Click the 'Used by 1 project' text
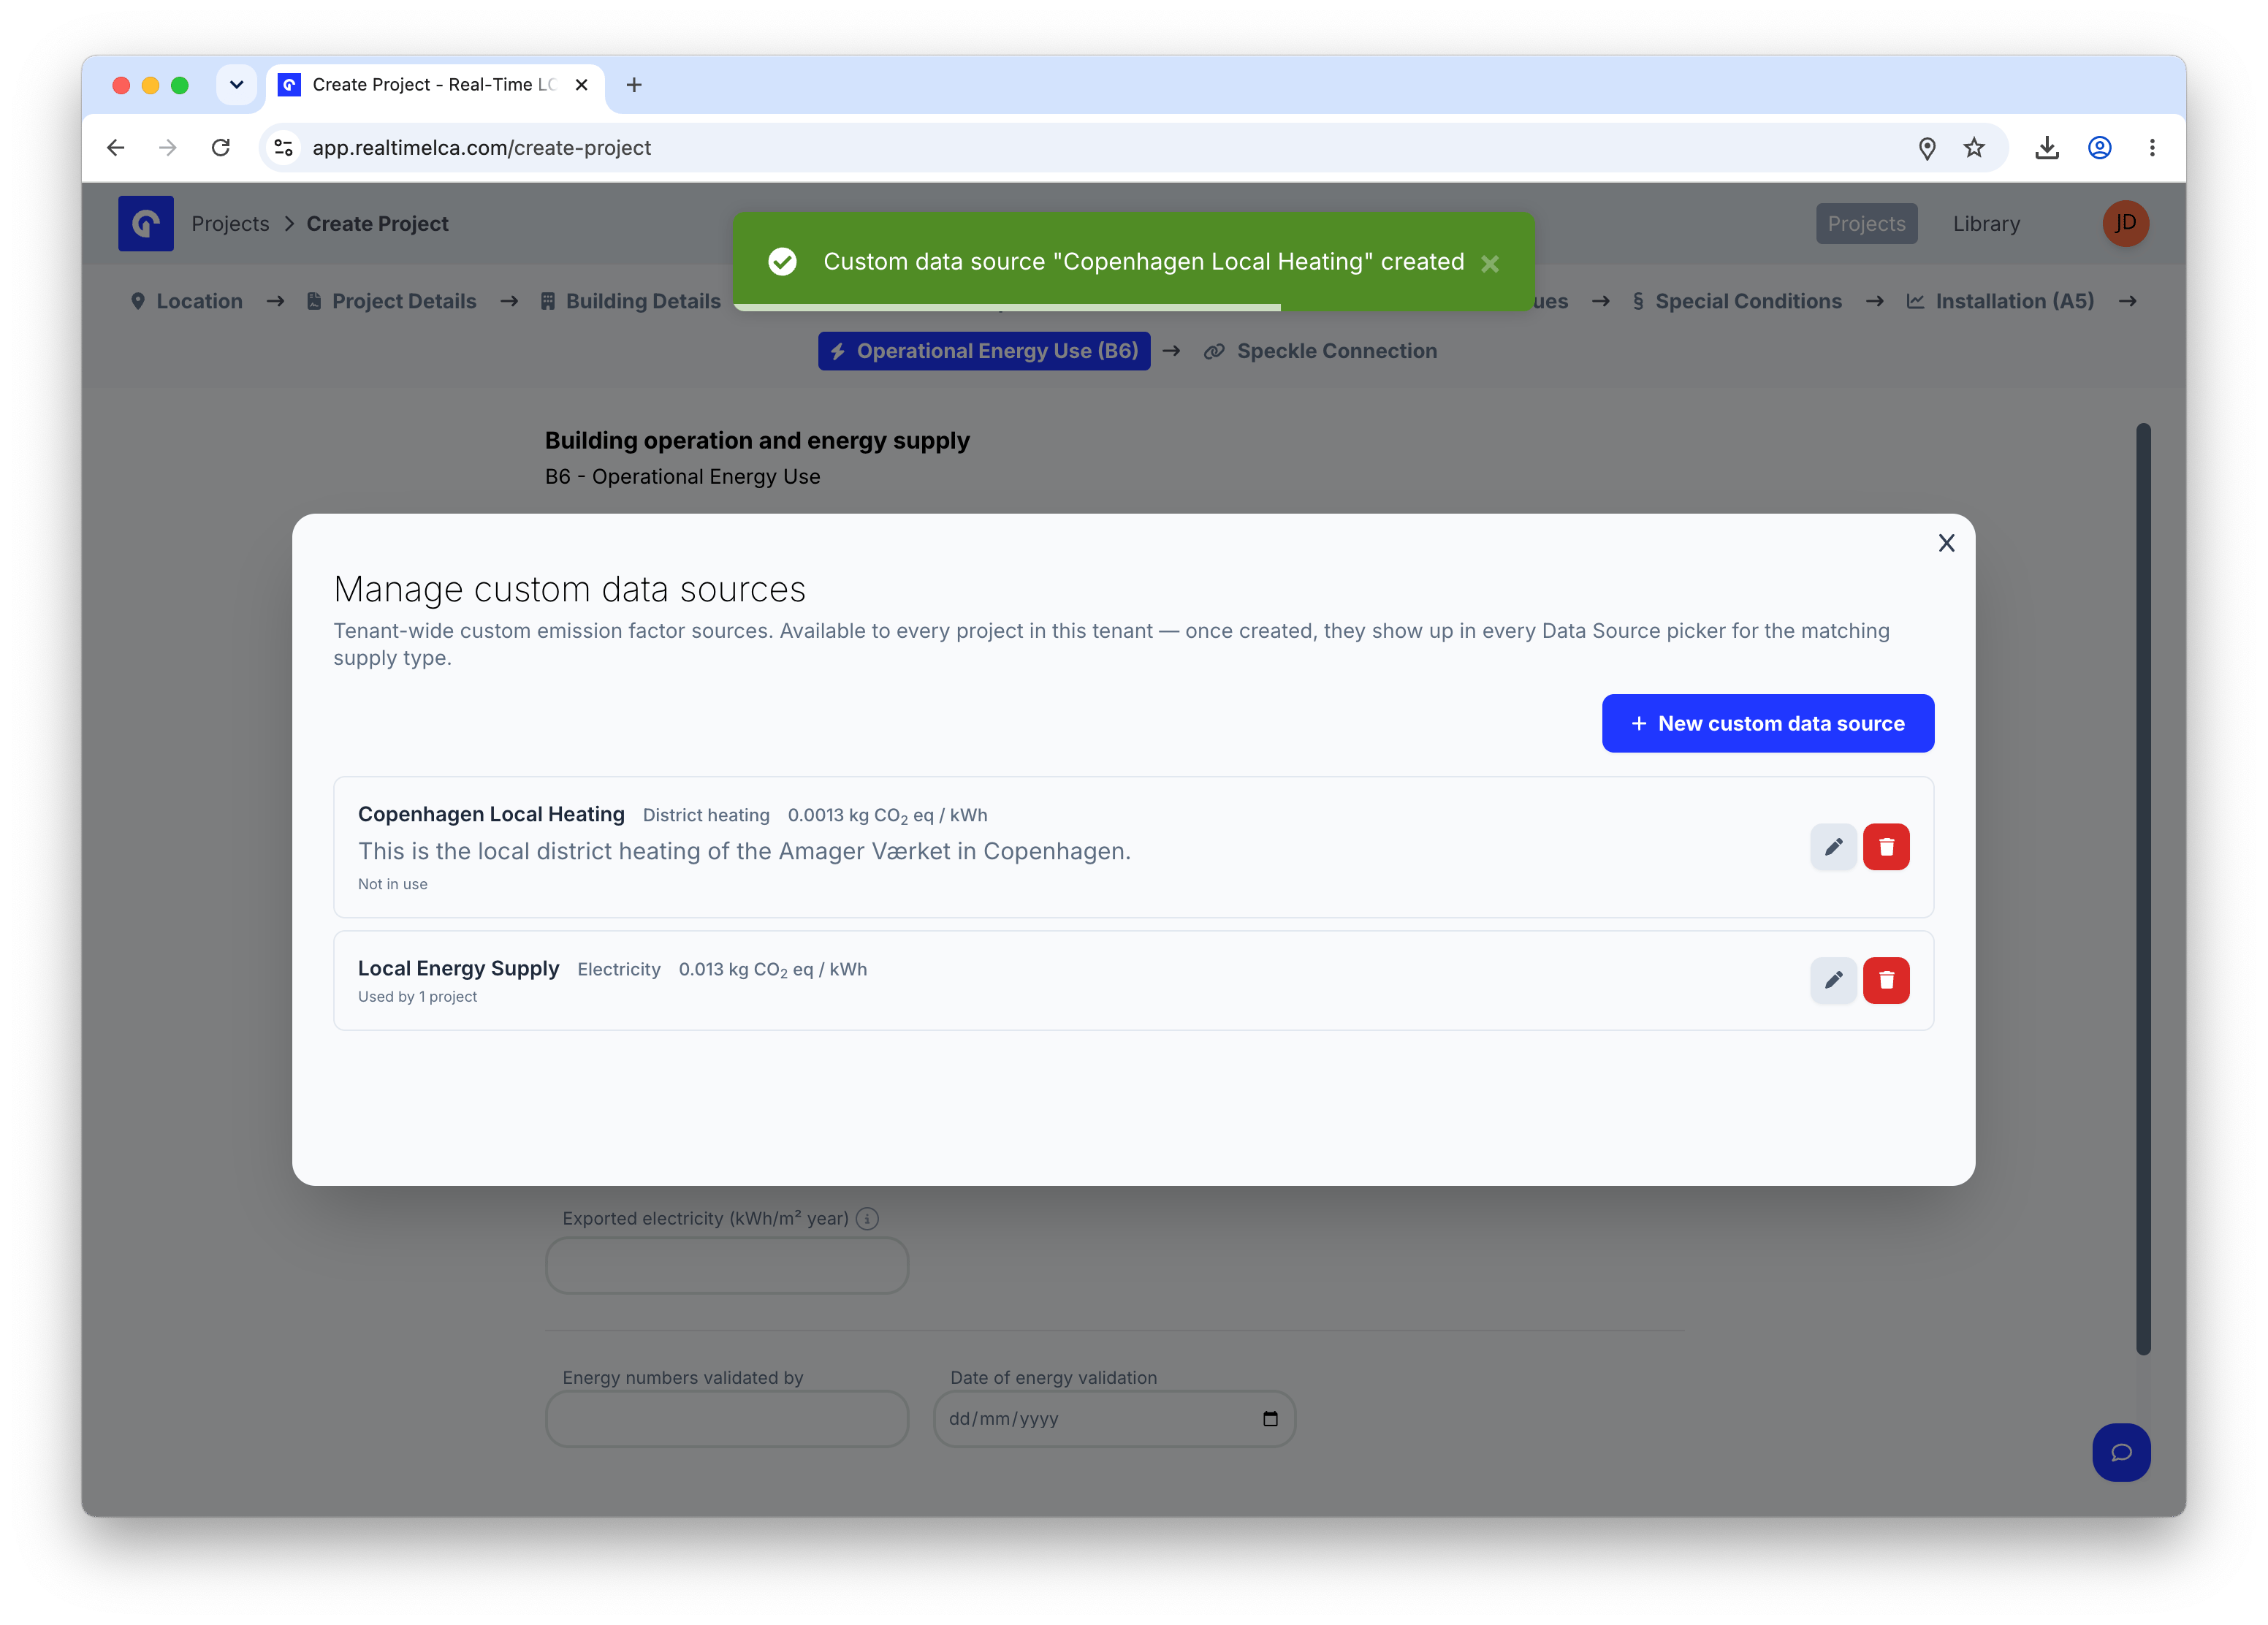The image size is (2268, 1625). point(417,996)
